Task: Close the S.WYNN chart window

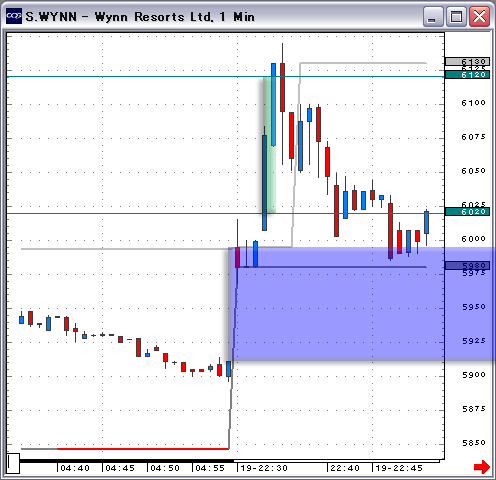Action: click(x=479, y=16)
